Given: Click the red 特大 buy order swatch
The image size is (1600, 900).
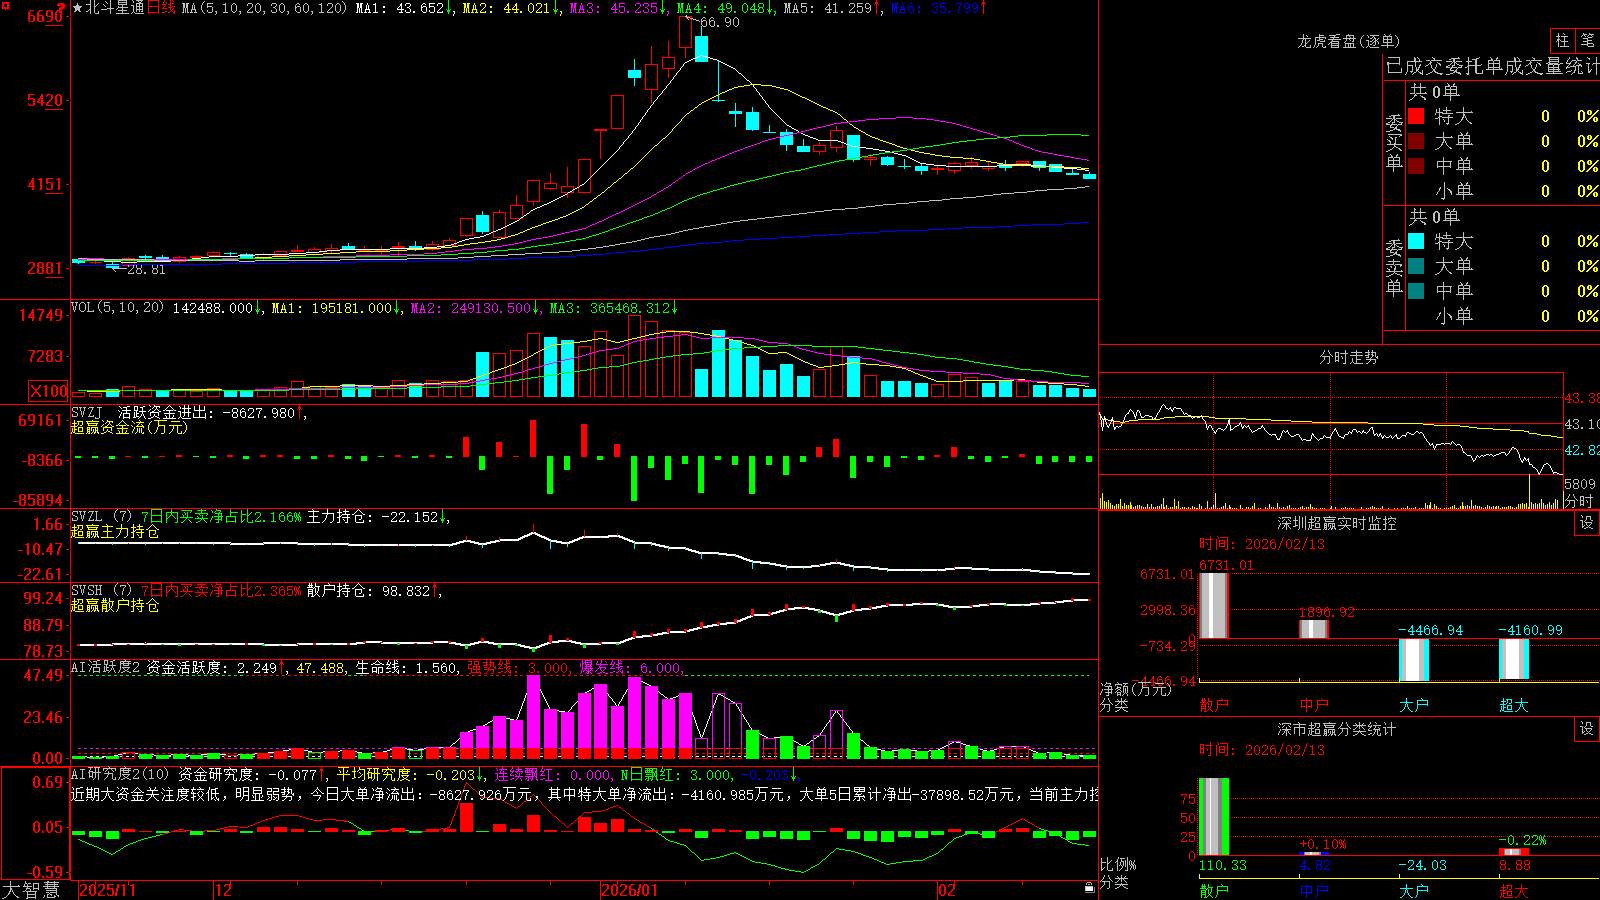Looking at the screenshot, I should [x=1416, y=116].
